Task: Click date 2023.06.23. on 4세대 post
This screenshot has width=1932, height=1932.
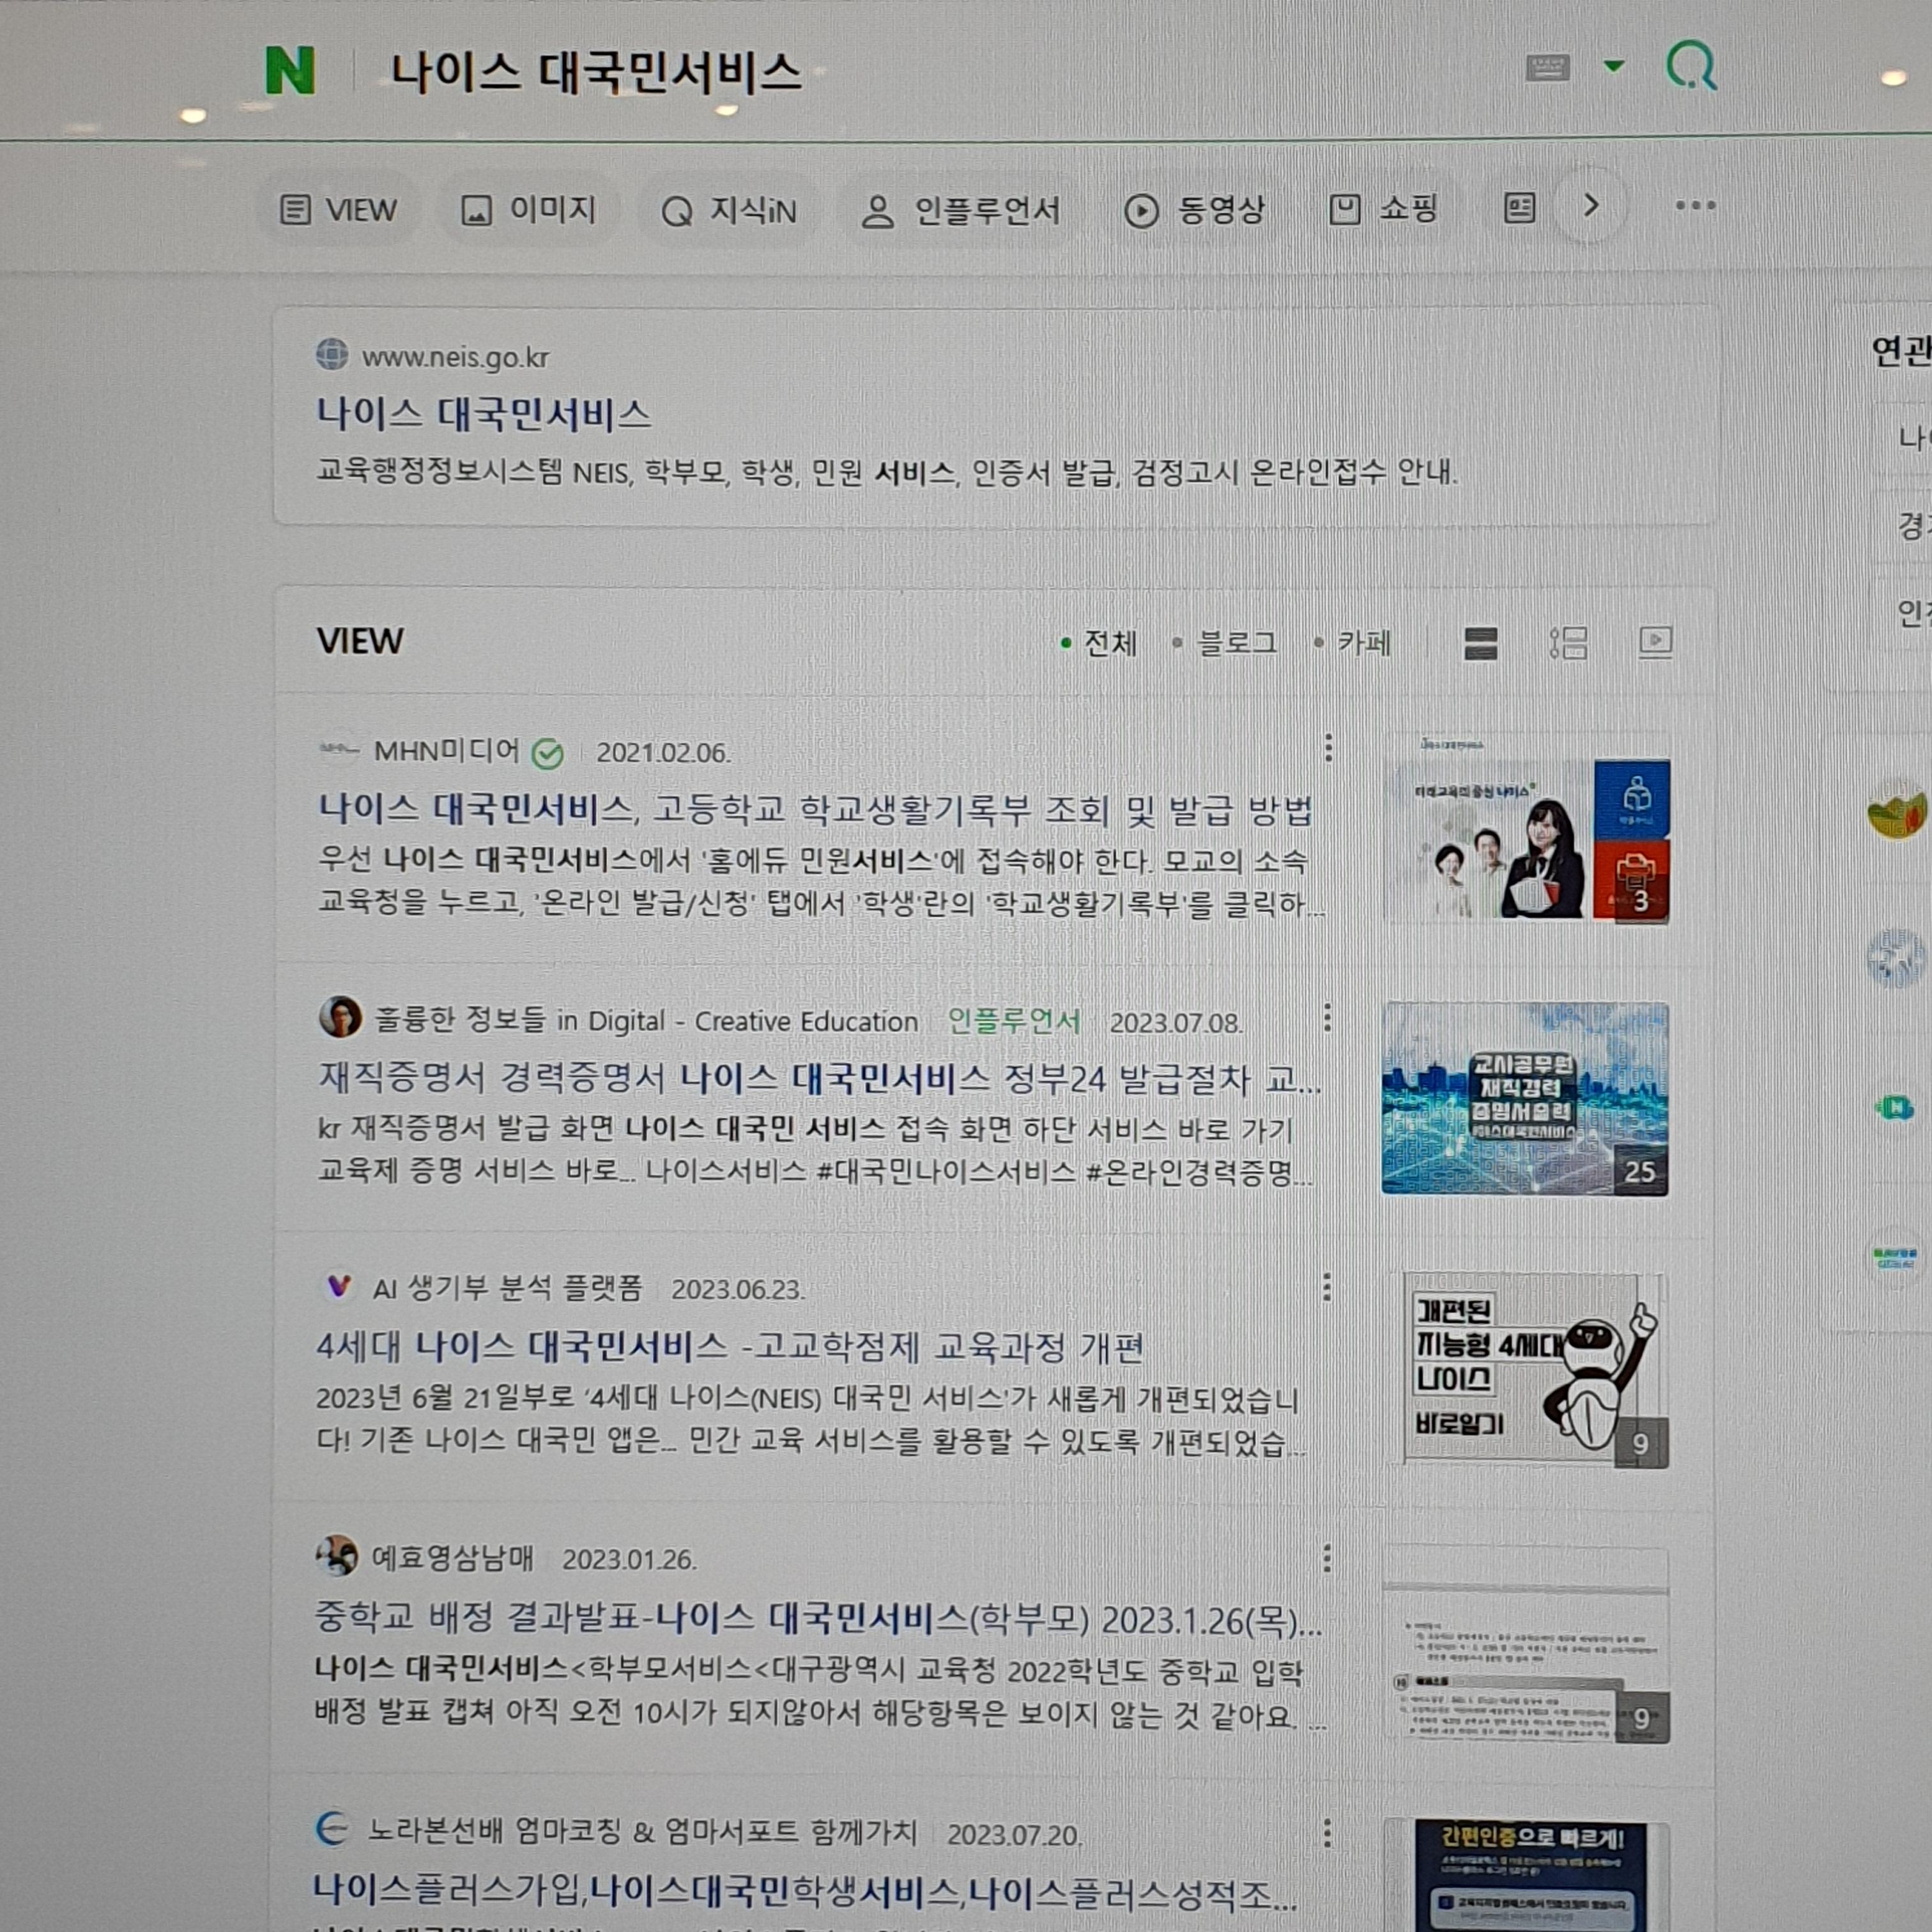Action: click(x=738, y=1289)
